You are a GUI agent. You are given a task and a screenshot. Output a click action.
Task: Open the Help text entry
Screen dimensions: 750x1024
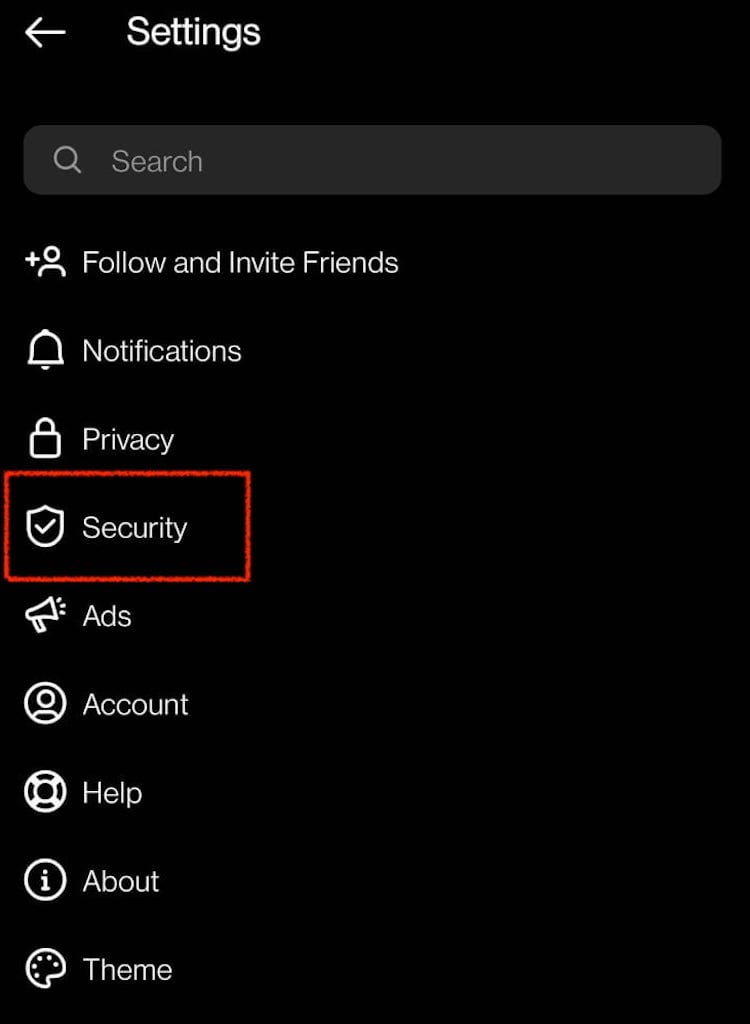coord(112,793)
